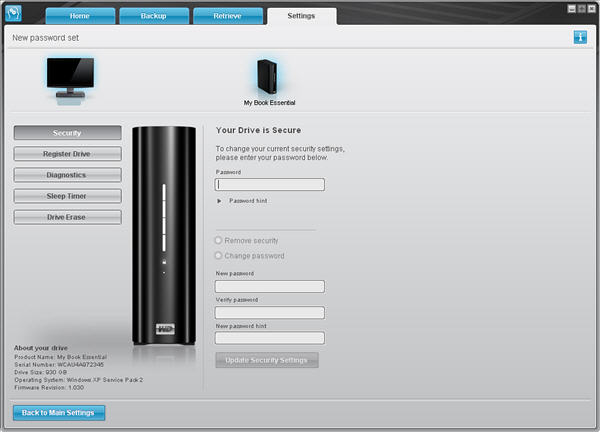
Task: Open the Diagnostics settings
Action: point(68,175)
